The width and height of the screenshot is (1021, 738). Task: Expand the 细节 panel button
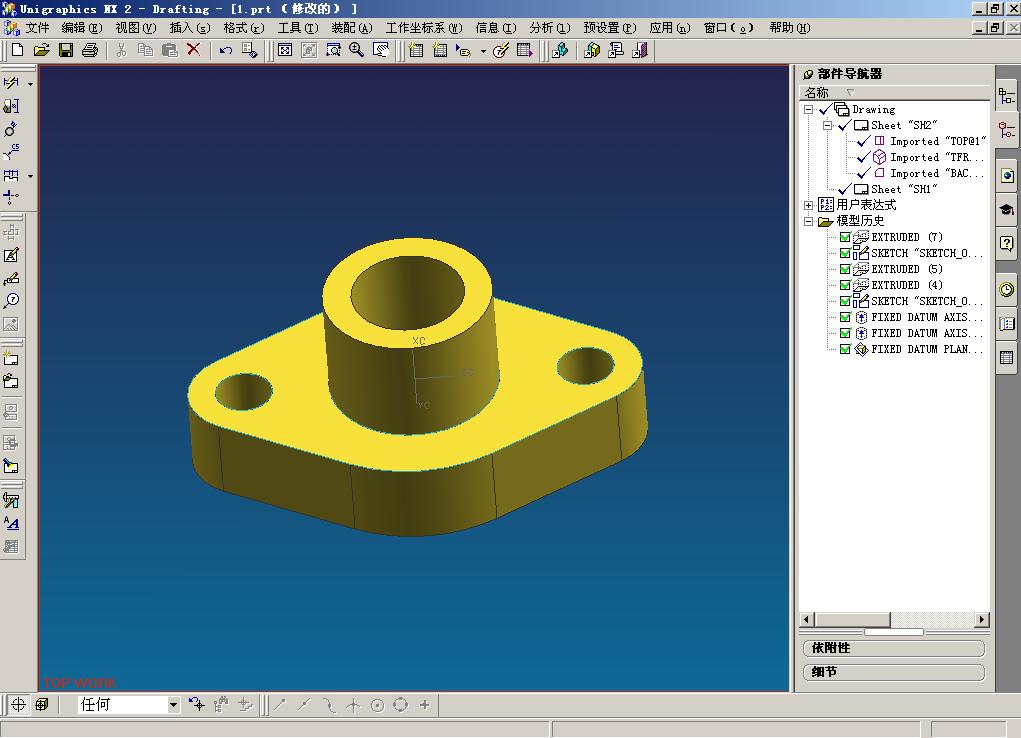click(894, 672)
